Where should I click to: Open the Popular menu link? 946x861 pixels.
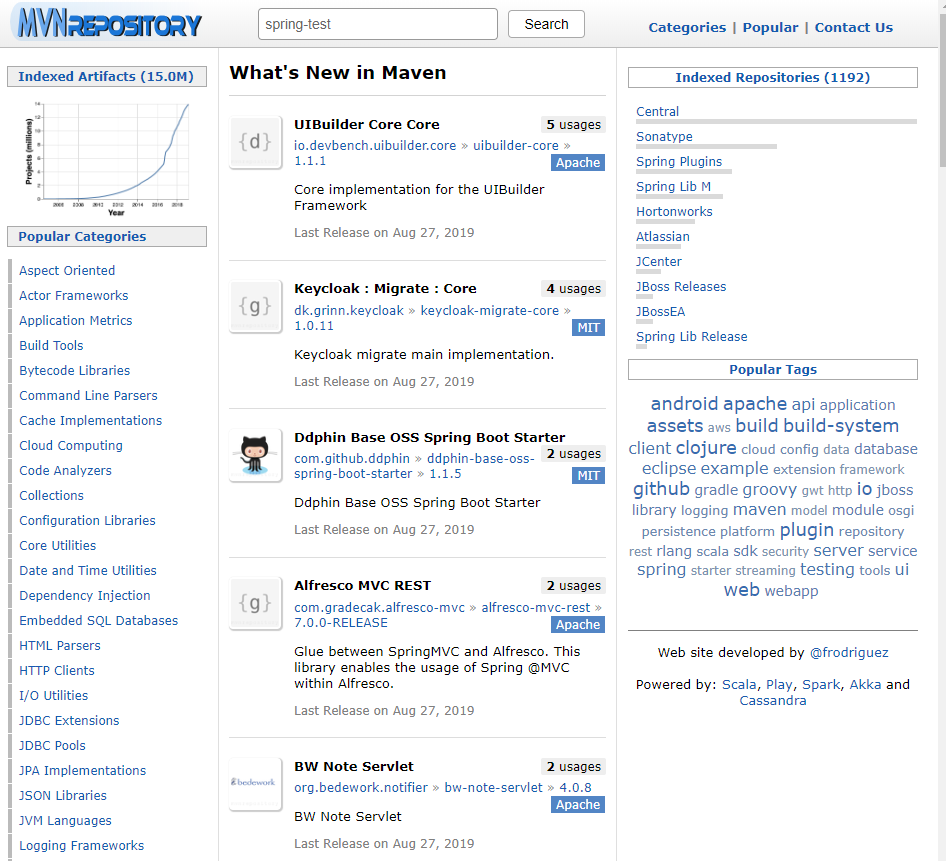point(770,28)
